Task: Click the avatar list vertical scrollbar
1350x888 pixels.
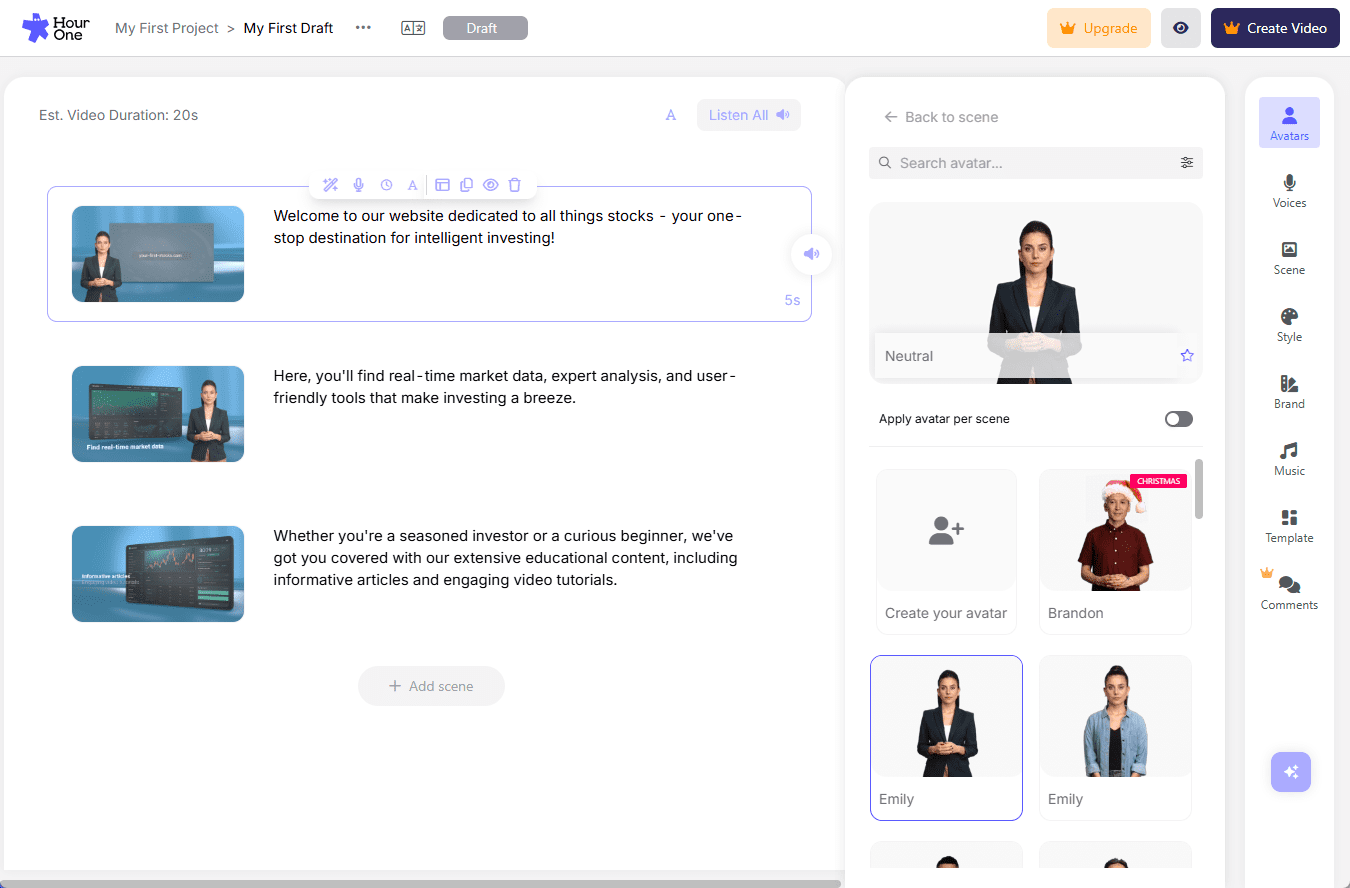Action: click(x=1199, y=488)
